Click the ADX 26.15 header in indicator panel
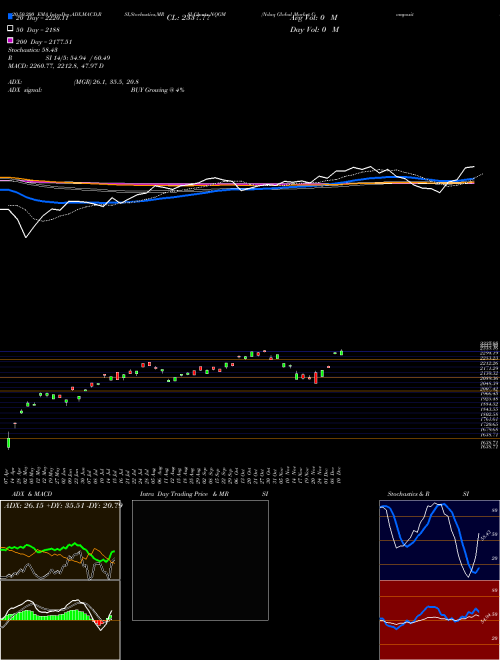Image resolution: width=500 pixels, height=660 pixels. 63,505
